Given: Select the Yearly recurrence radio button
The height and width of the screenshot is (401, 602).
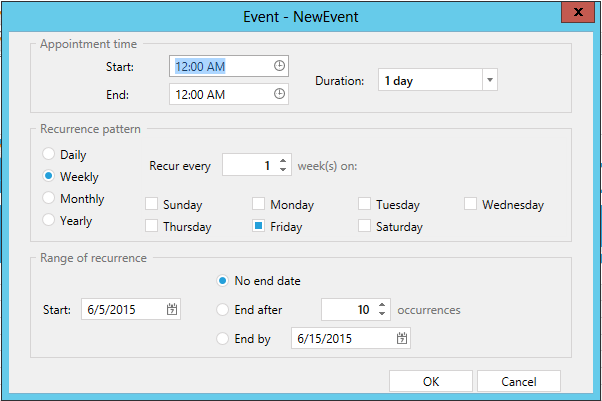Looking at the screenshot, I should click(x=48, y=221).
